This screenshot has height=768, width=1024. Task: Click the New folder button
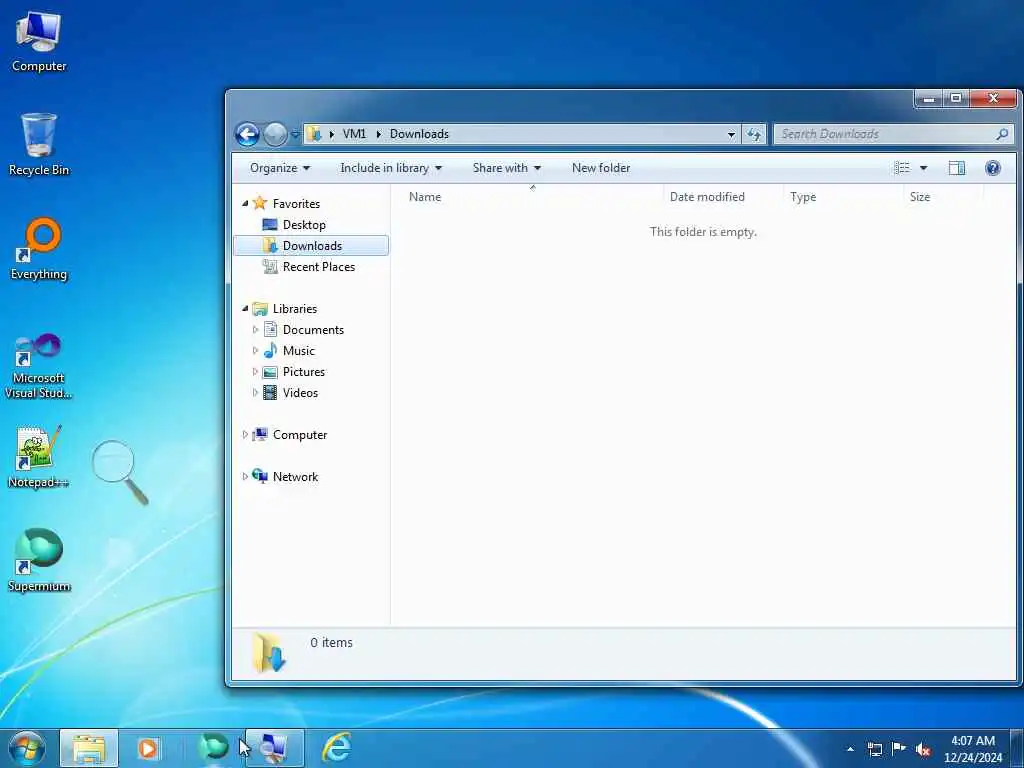click(601, 168)
